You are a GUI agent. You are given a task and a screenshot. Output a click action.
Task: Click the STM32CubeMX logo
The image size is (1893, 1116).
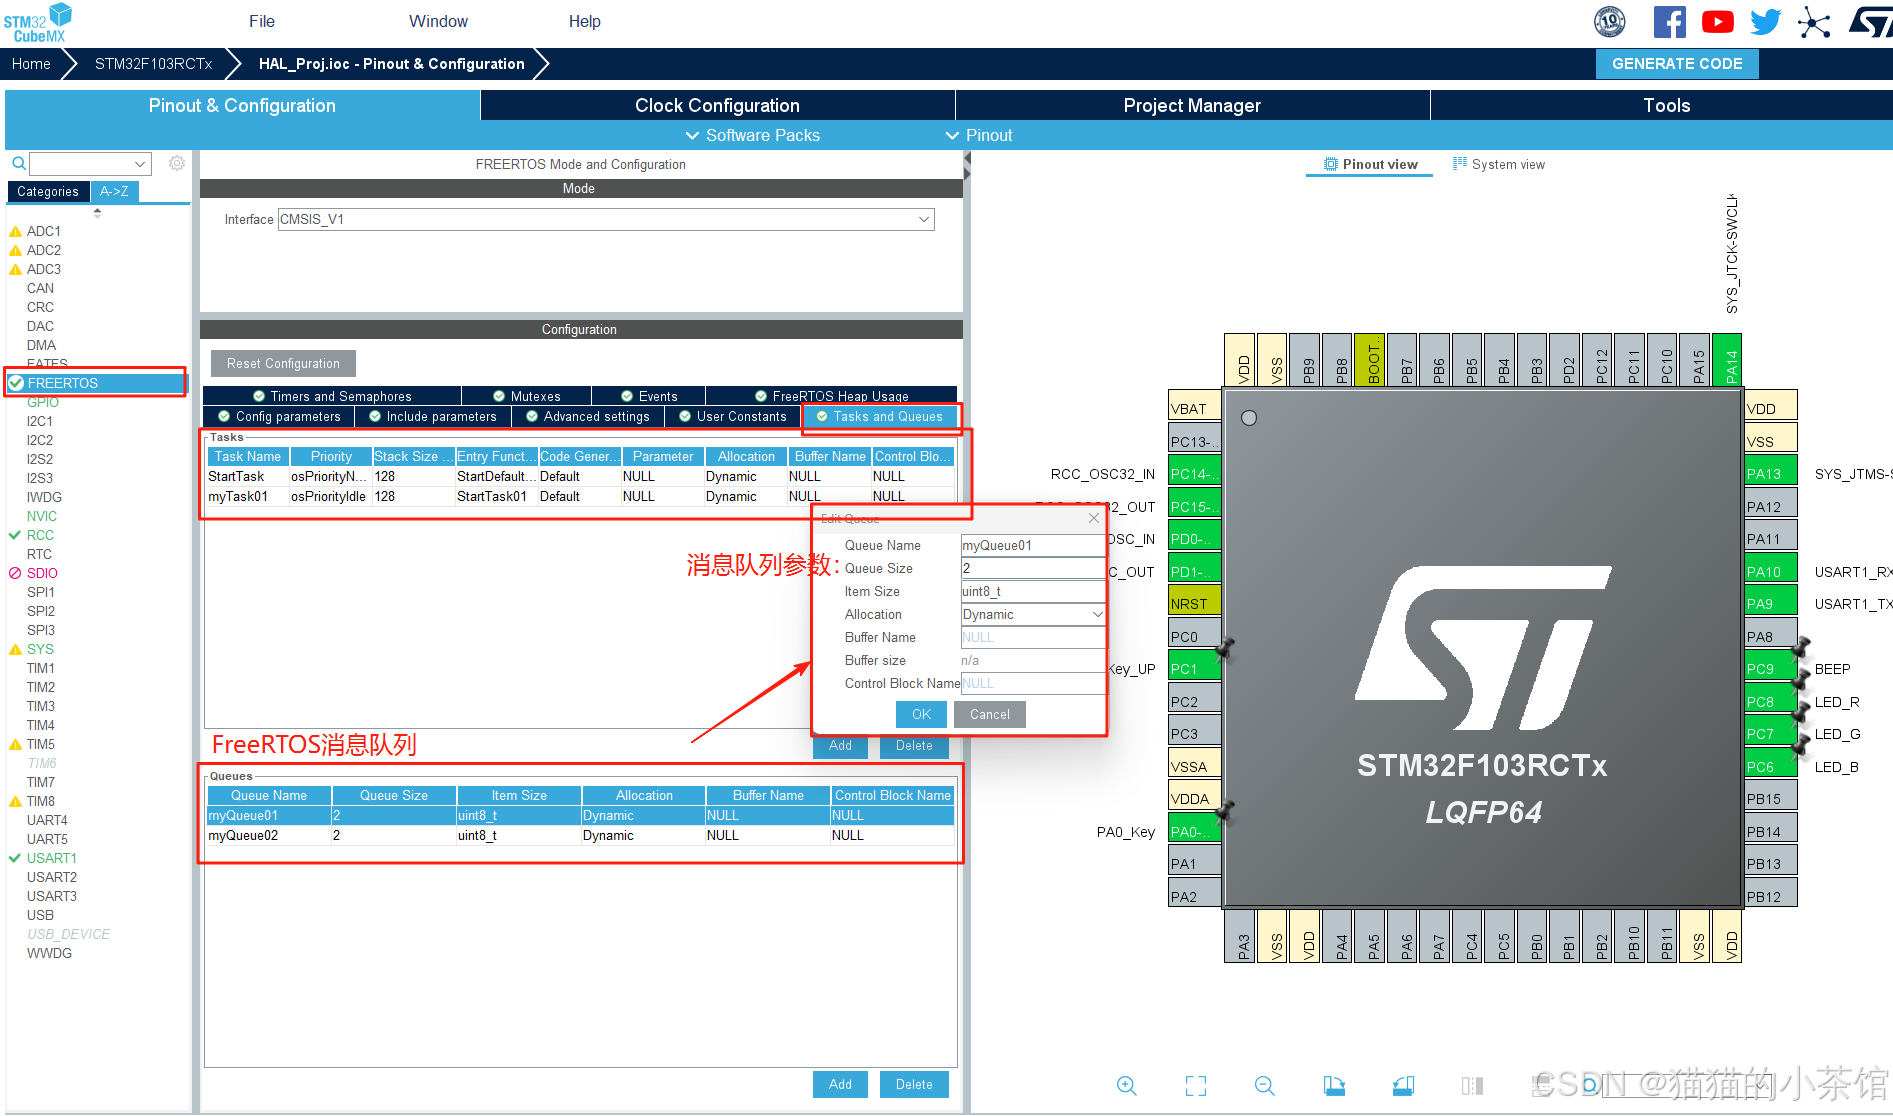(38, 22)
